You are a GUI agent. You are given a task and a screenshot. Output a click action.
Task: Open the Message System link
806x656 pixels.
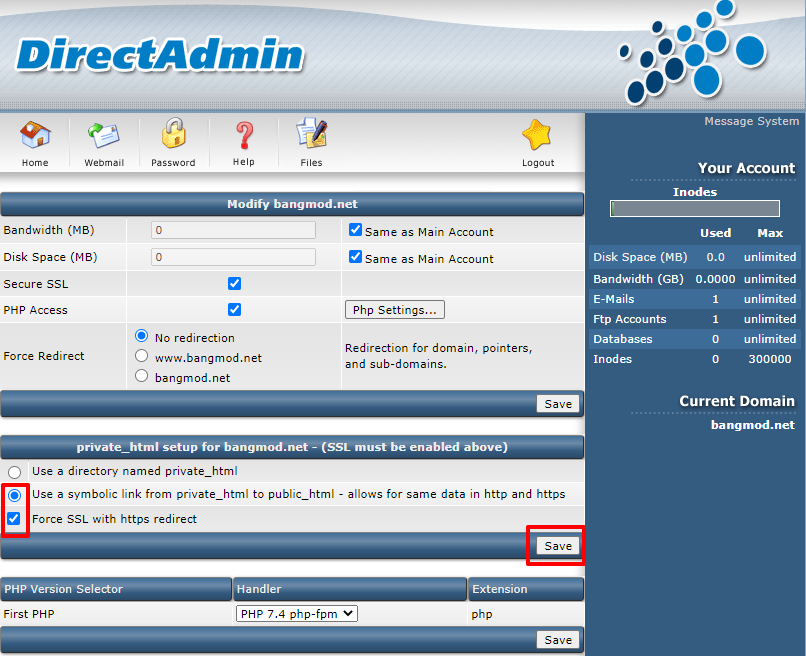pos(752,121)
